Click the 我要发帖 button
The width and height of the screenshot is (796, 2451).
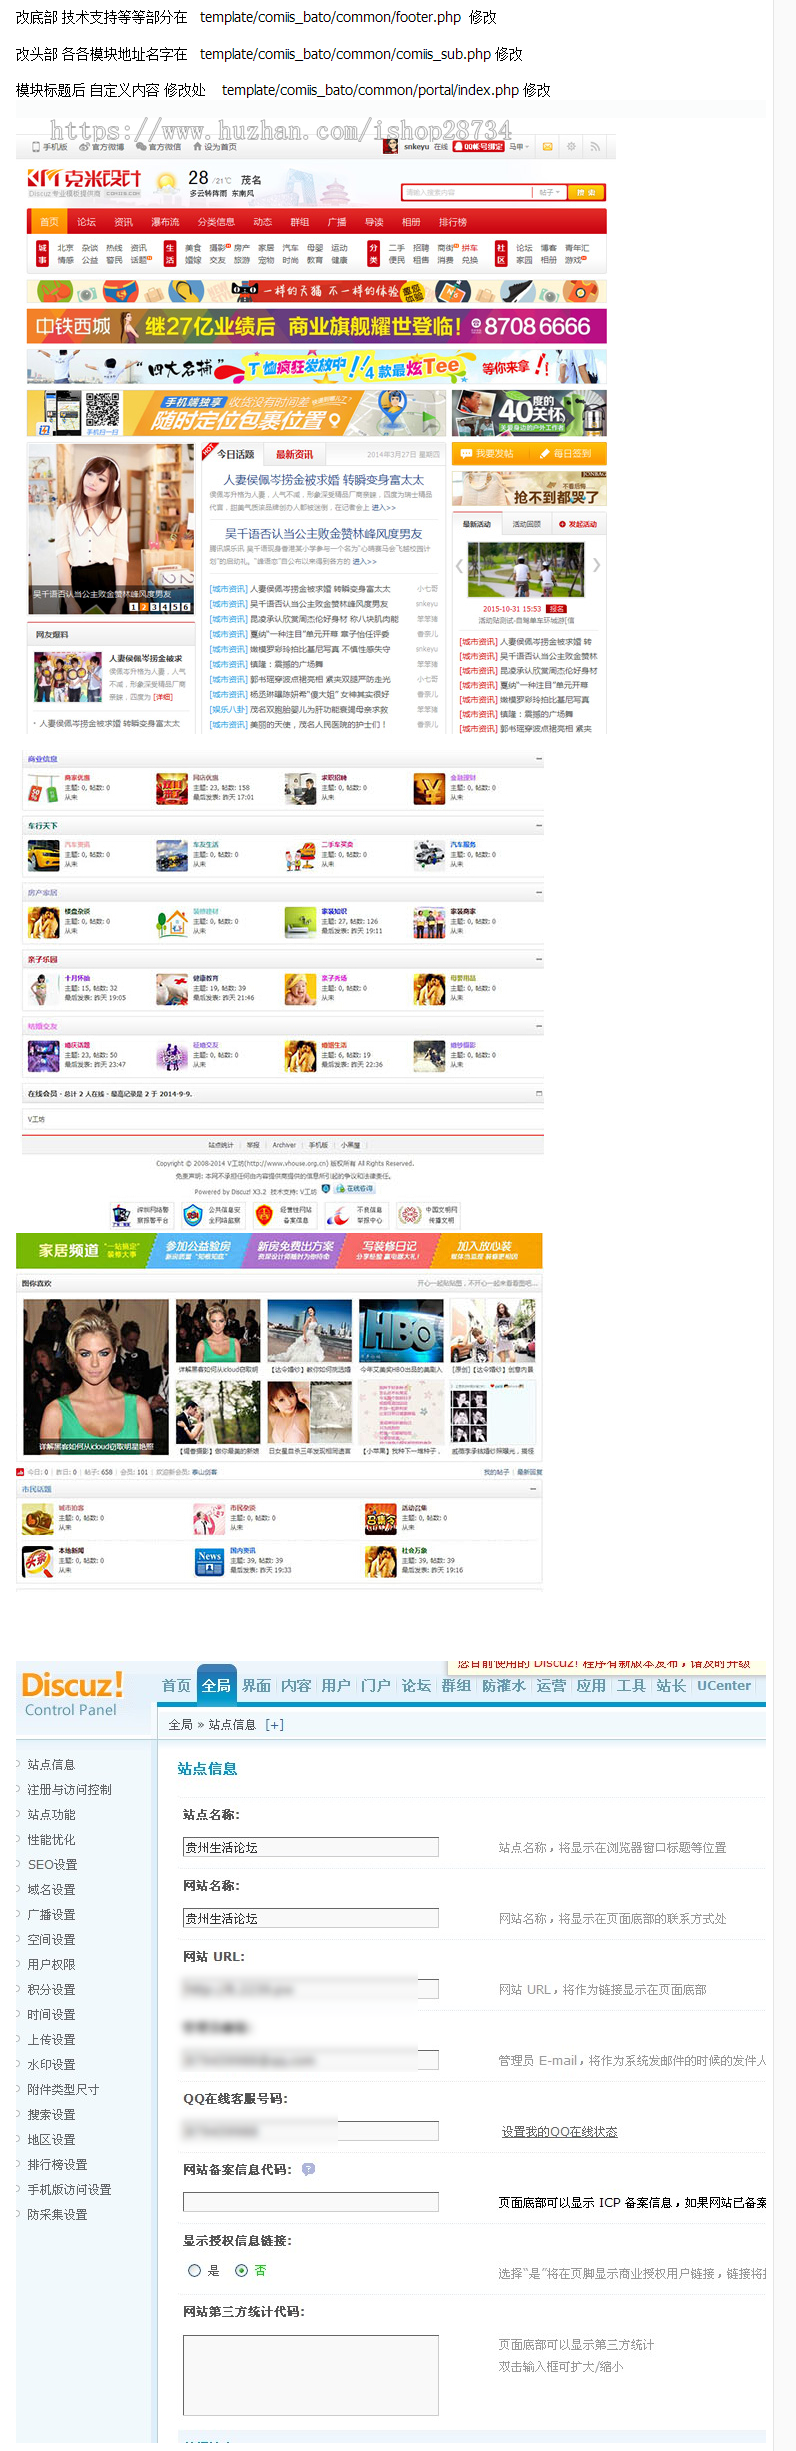489,454
